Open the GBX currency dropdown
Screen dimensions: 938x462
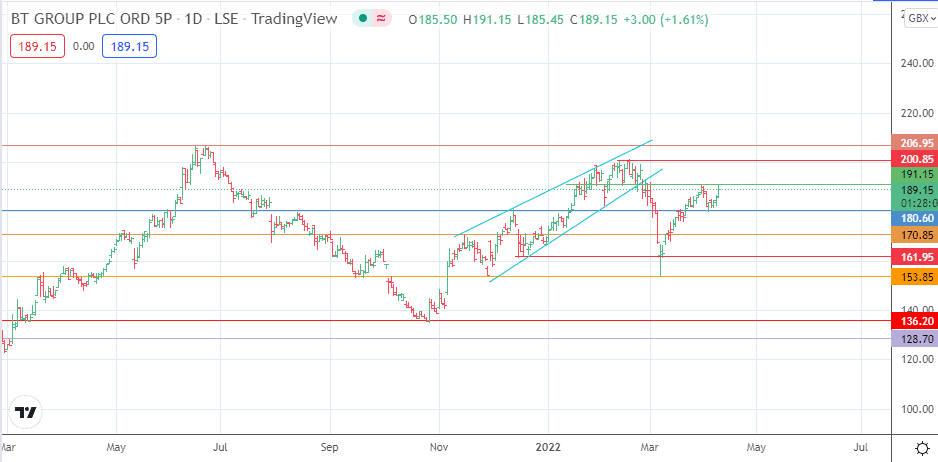921,19
